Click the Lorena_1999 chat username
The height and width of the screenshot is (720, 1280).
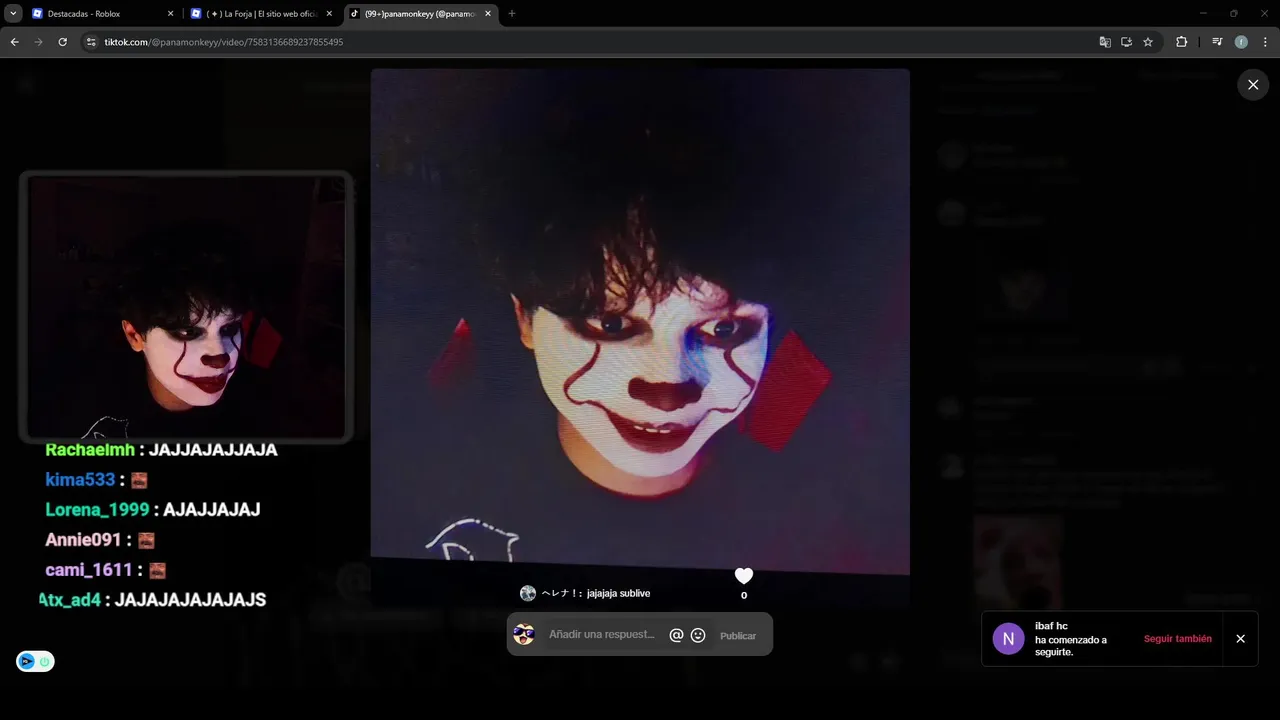tap(97, 510)
